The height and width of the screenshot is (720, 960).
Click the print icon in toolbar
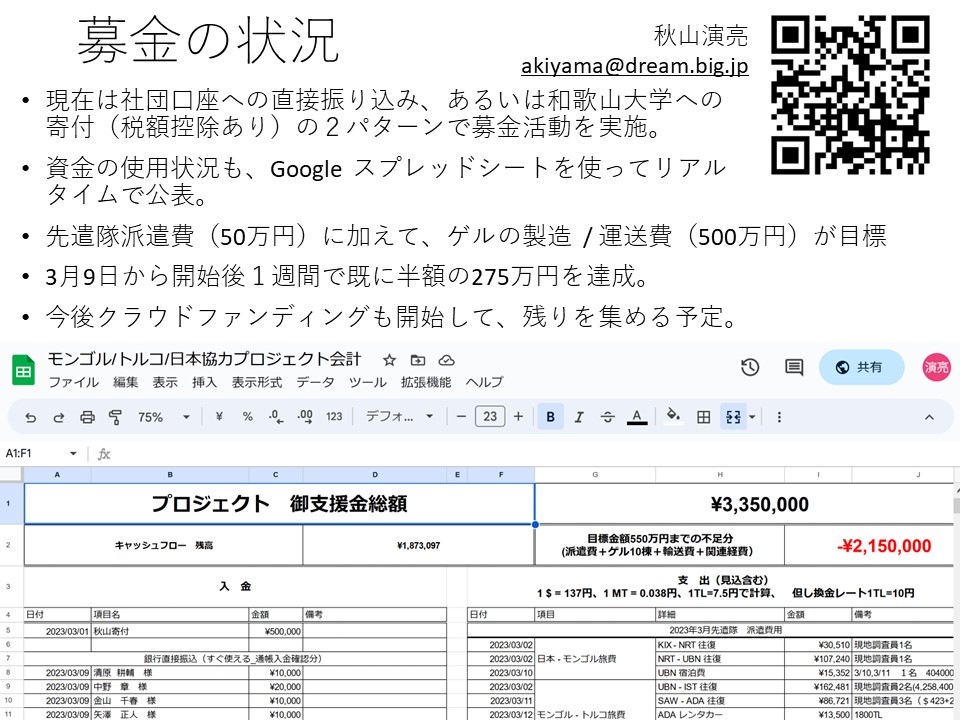coord(87,417)
